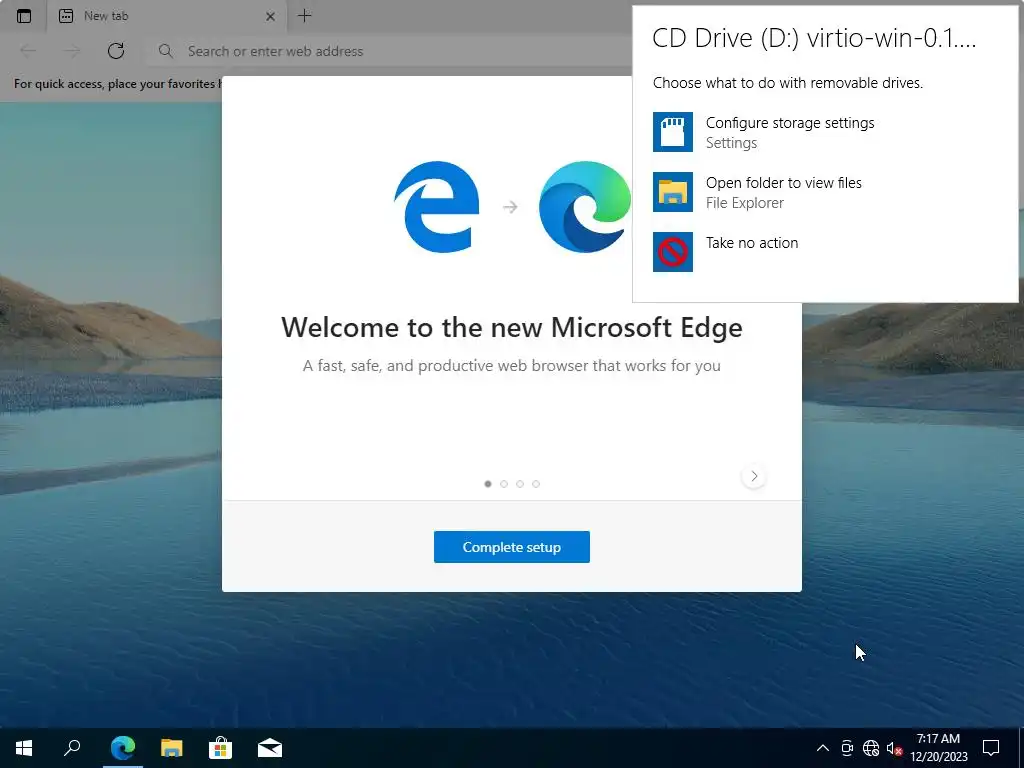The image size is (1024, 768).
Task: Open the clock showing 7:17 AM
Action: click(x=938, y=748)
